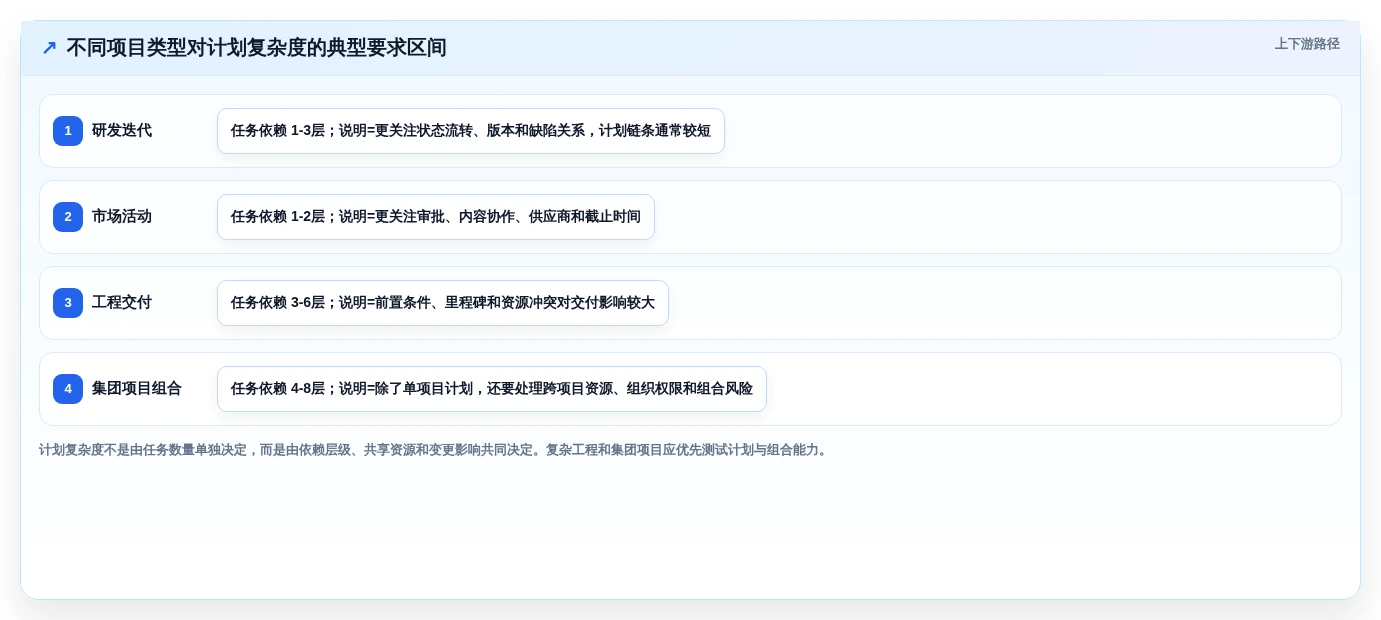Click the '市场活动' row label

pyautogui.click(x=122, y=217)
